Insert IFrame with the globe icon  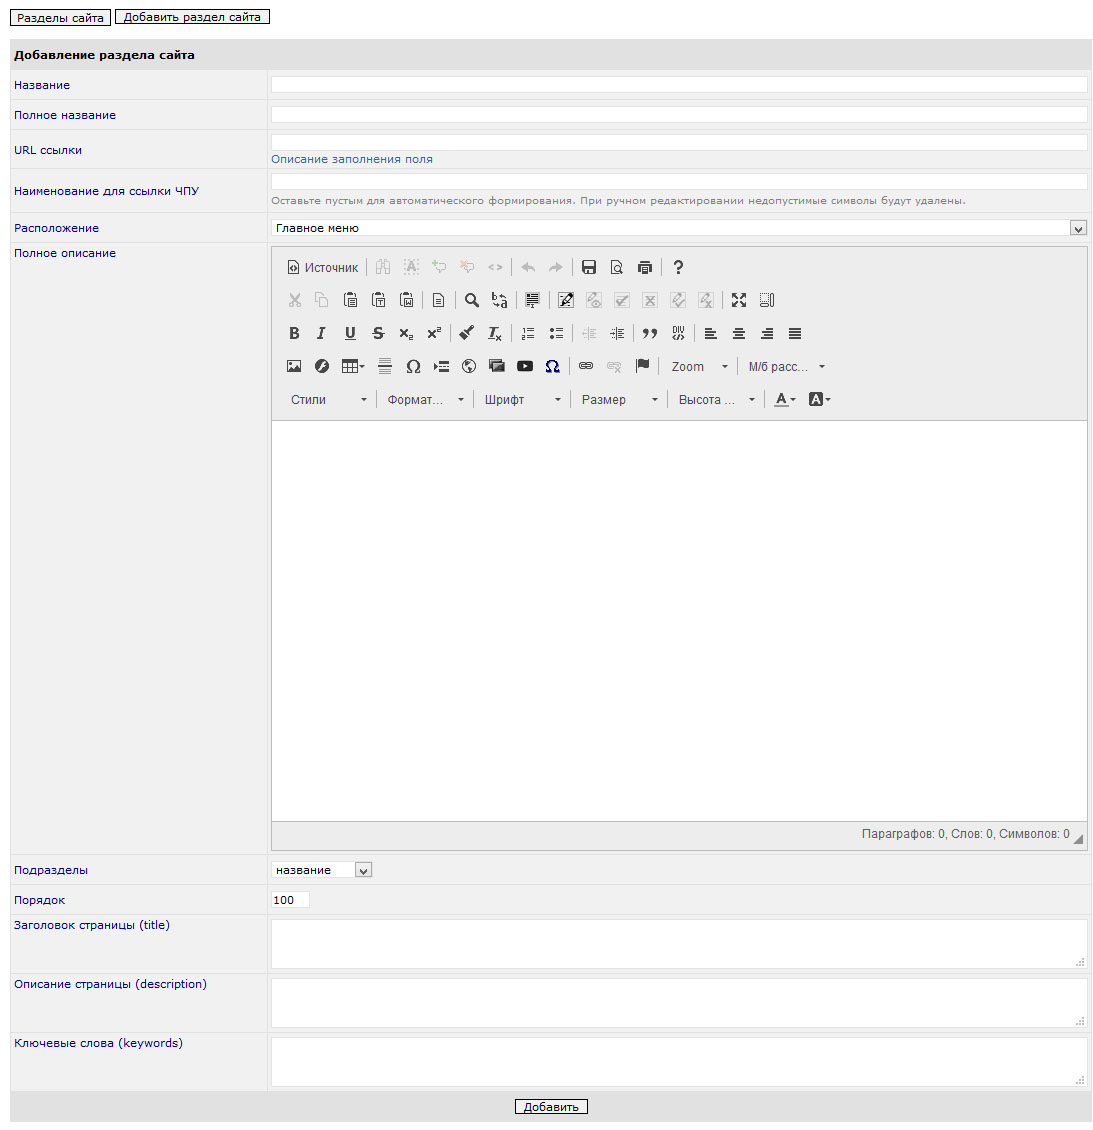469,366
